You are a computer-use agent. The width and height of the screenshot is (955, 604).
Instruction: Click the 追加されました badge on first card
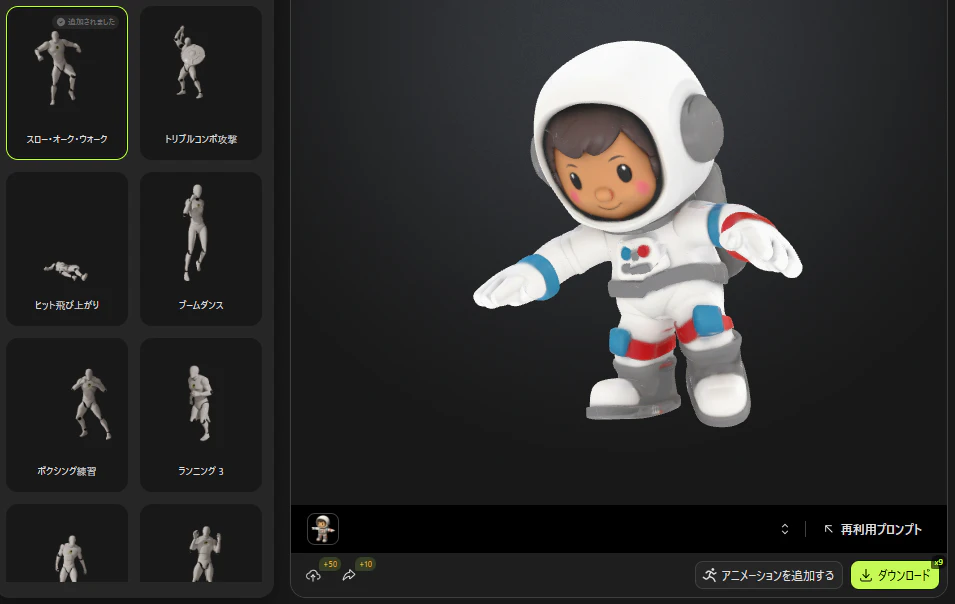coord(86,22)
